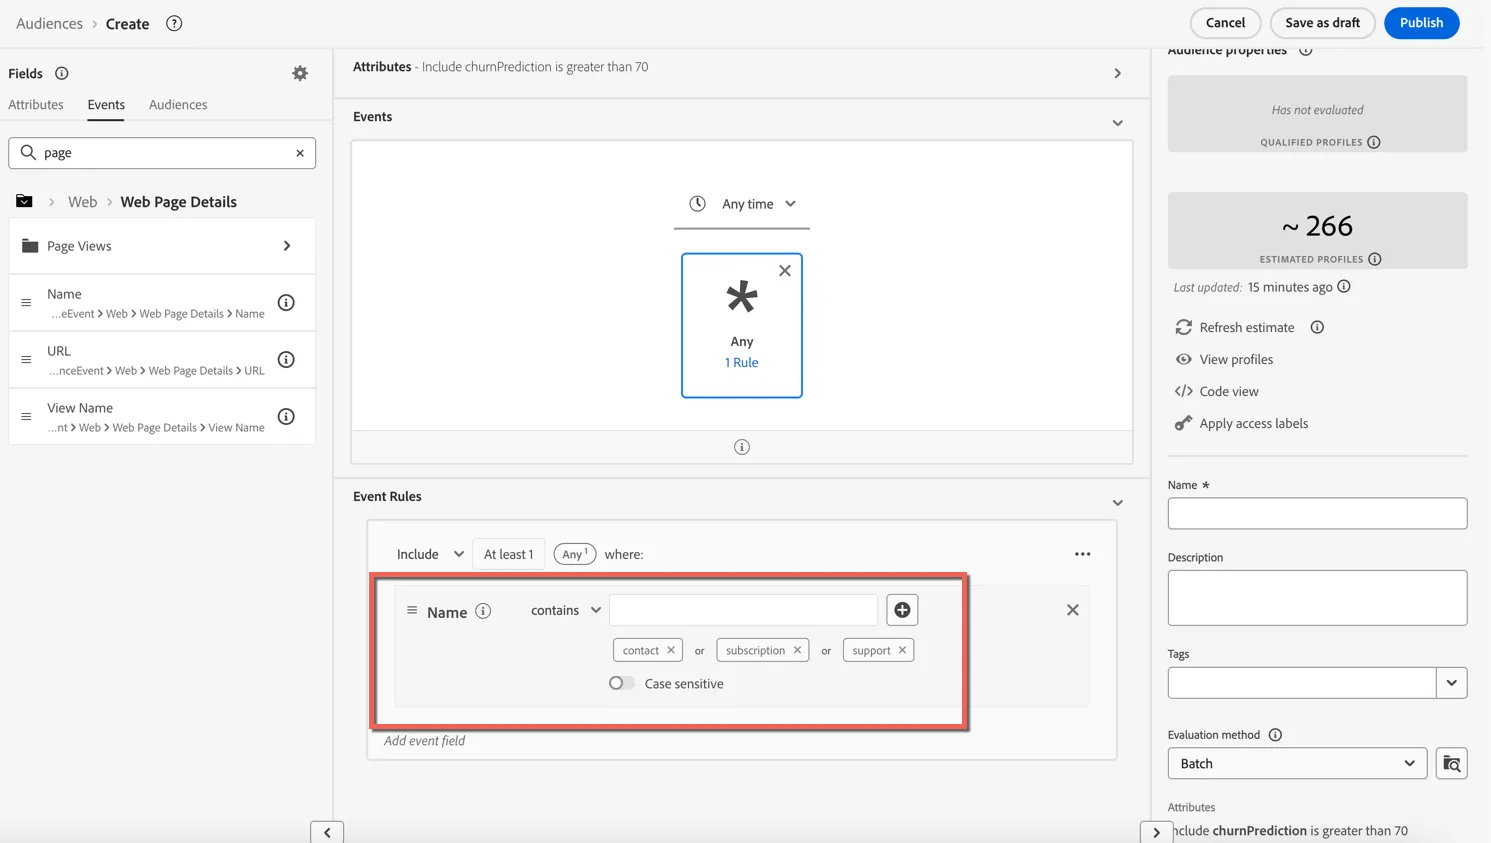Screen dimensions: 1491x843
Task: Click the root folder breadcrumb icon
Action: pyautogui.click(x=24, y=201)
